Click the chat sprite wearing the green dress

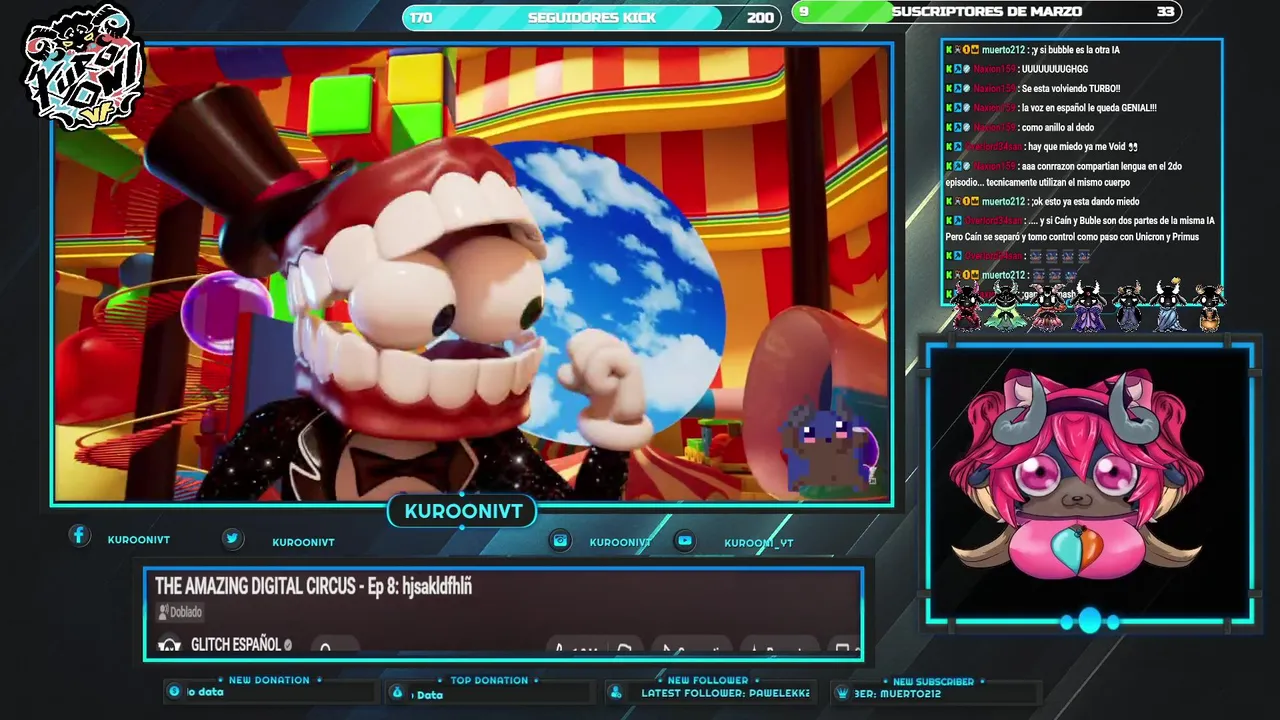pos(1007,306)
